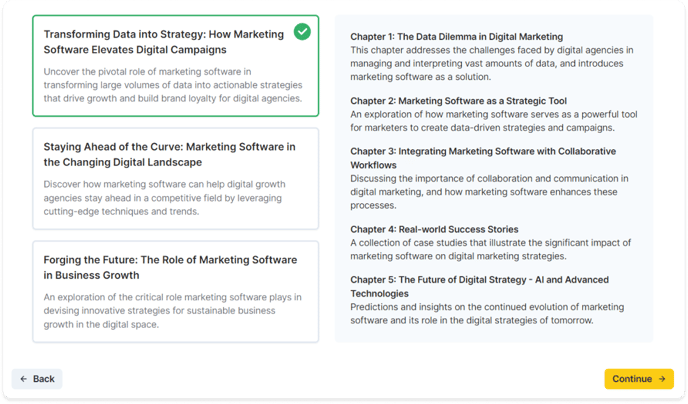688x404 pixels.
Task: Click description starting 'An exploration of the critical role'
Action: (x=172, y=311)
